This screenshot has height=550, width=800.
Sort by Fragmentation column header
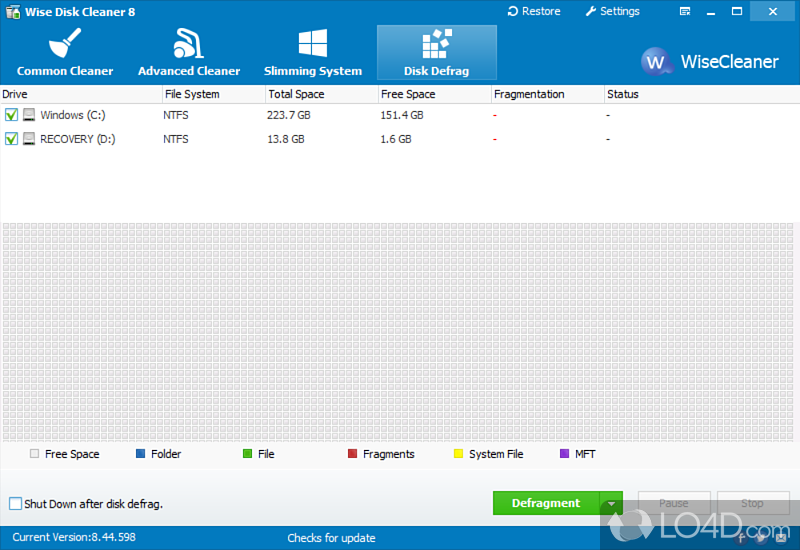(529, 94)
